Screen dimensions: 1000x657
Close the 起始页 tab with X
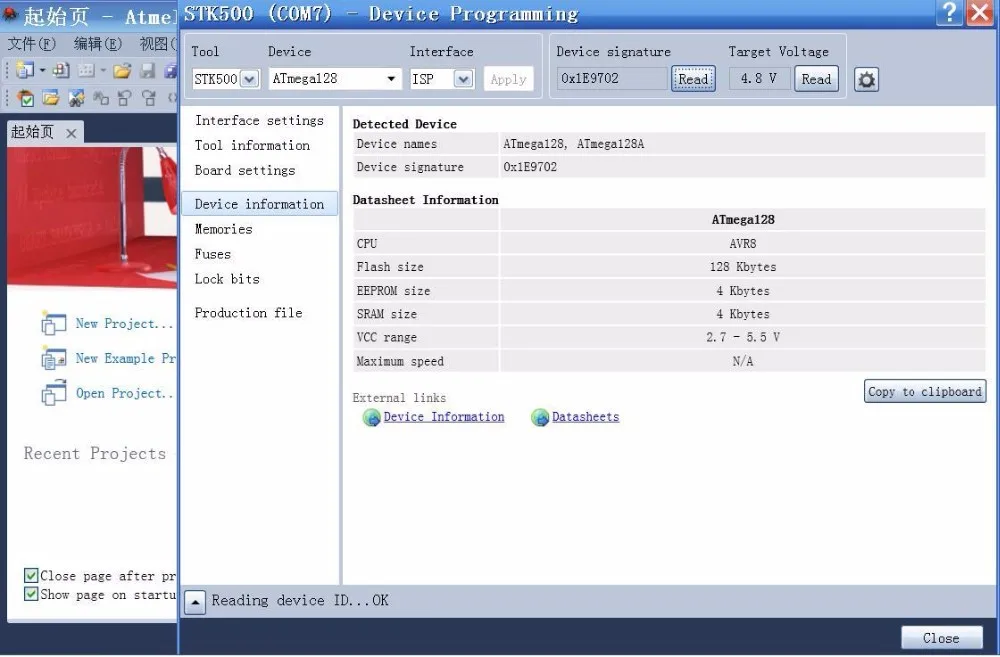[71, 133]
